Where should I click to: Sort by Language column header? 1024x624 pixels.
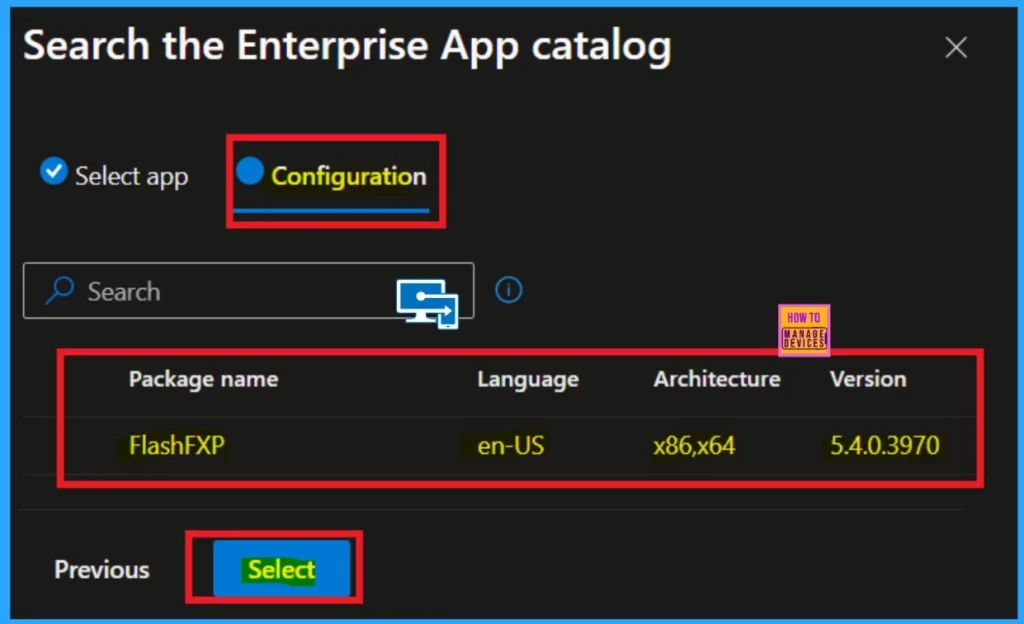[x=528, y=379]
